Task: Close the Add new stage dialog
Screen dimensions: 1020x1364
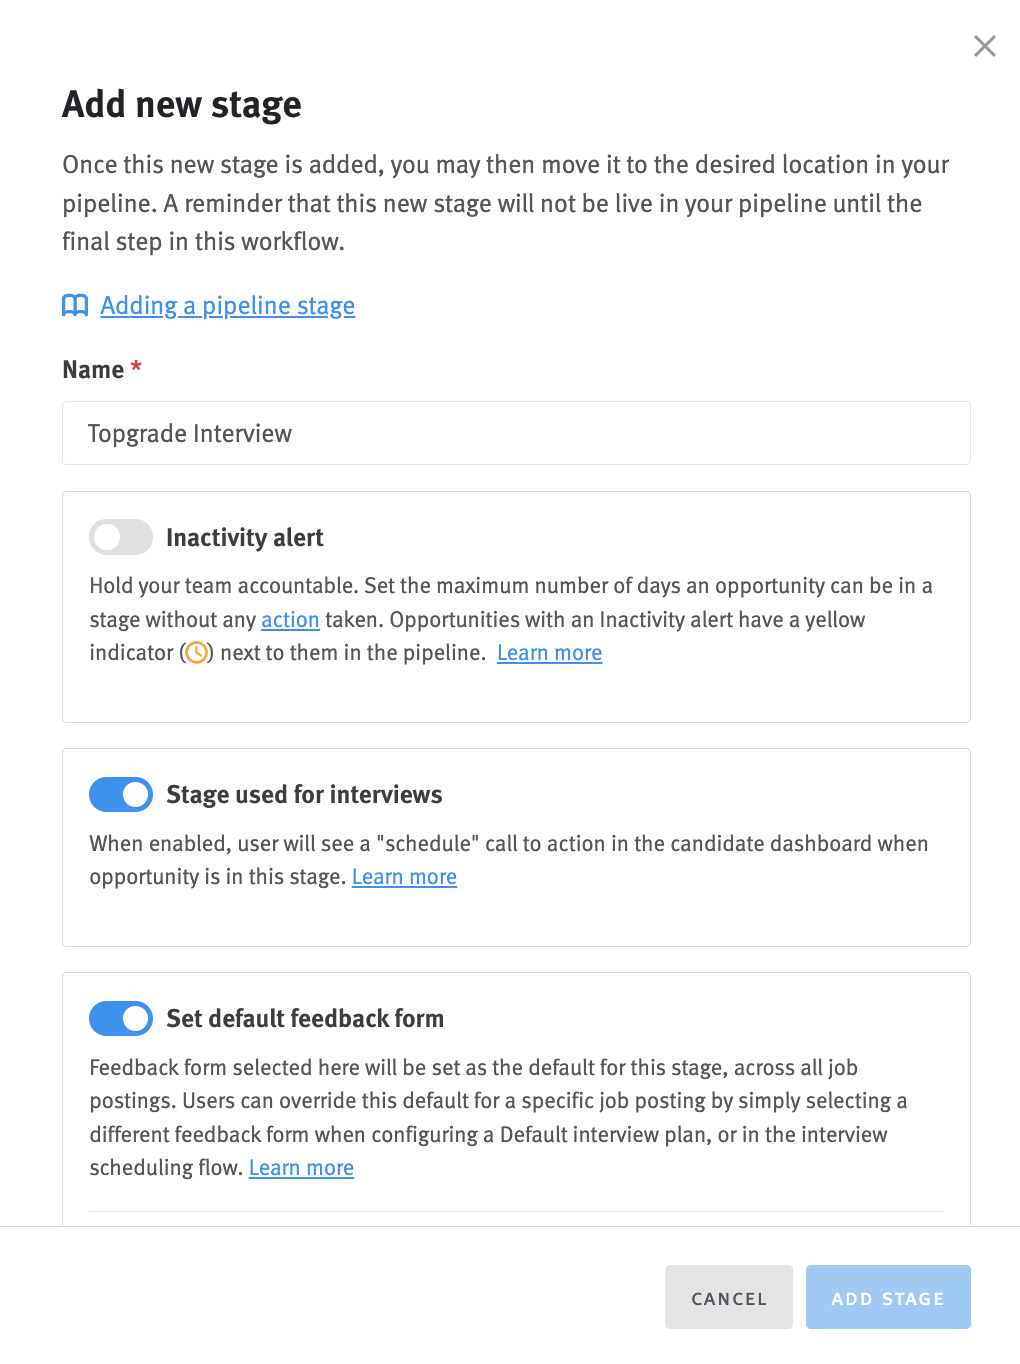Action: point(984,46)
